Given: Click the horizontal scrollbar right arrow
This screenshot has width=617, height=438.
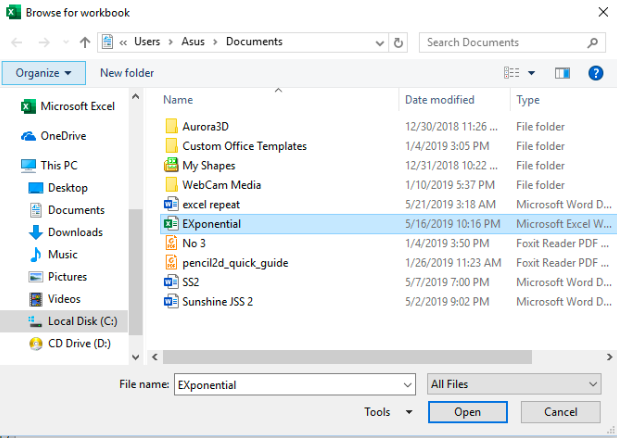Looking at the screenshot, I should (x=609, y=357).
